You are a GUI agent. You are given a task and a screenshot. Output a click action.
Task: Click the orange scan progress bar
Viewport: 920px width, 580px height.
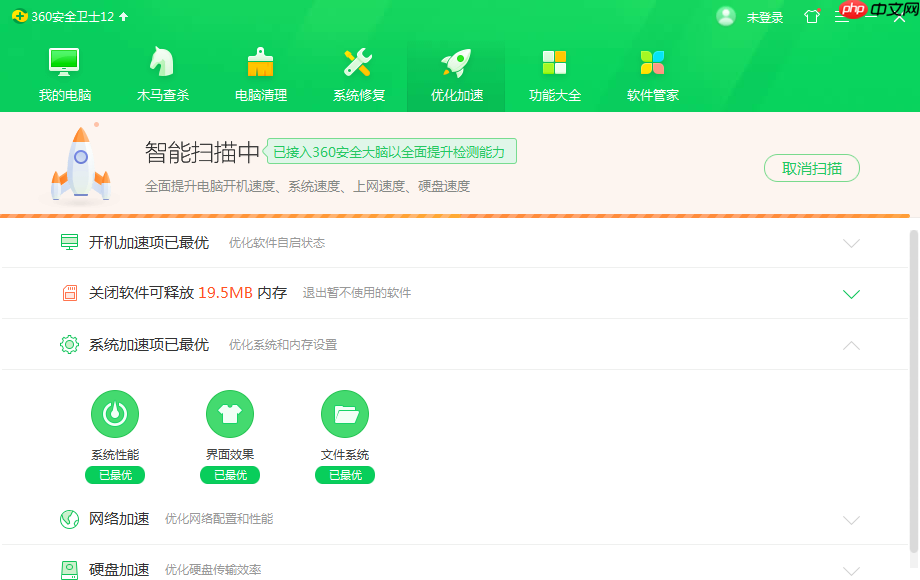pyautogui.click(x=455, y=216)
